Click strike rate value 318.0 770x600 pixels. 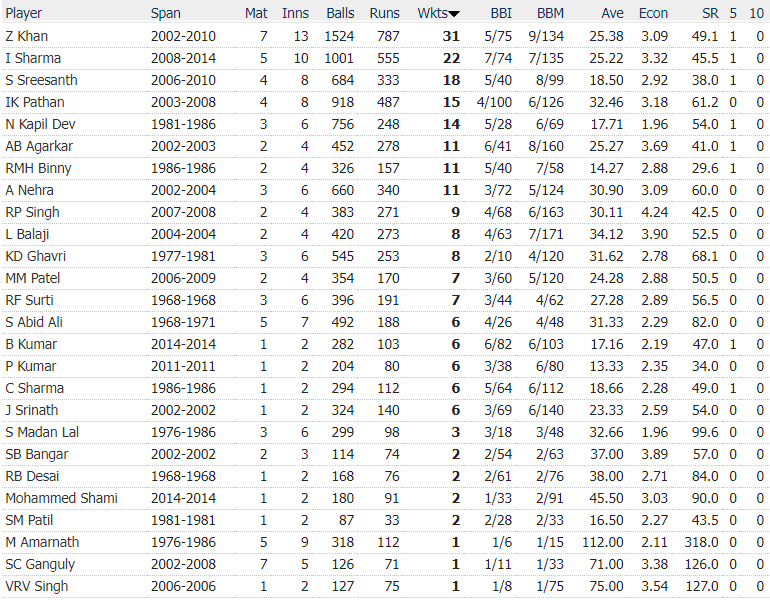click(x=701, y=542)
